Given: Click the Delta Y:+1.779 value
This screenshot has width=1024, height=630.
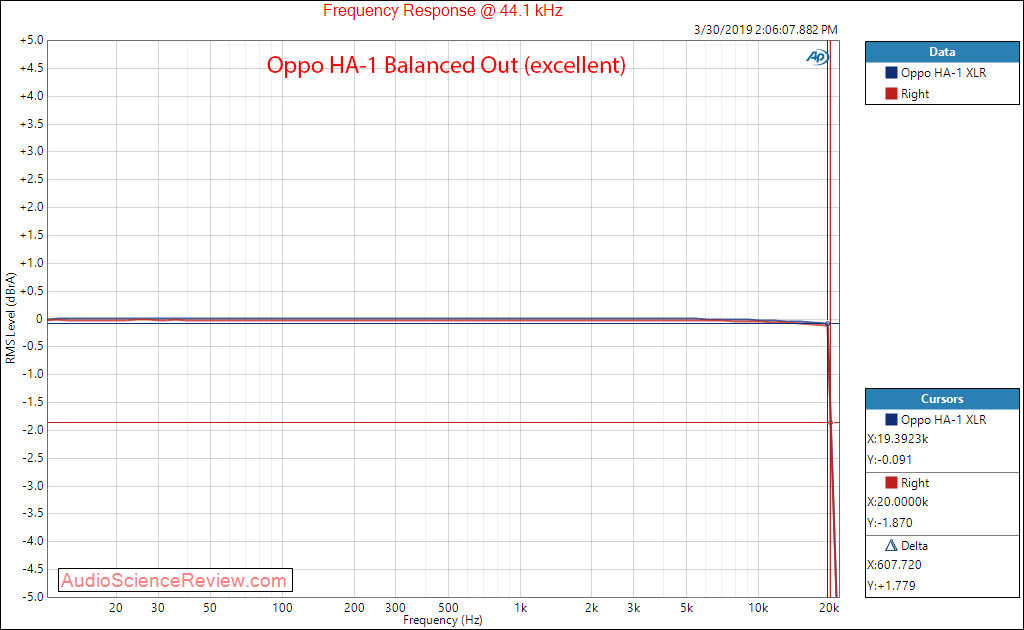Looking at the screenshot, I should click(891, 586).
